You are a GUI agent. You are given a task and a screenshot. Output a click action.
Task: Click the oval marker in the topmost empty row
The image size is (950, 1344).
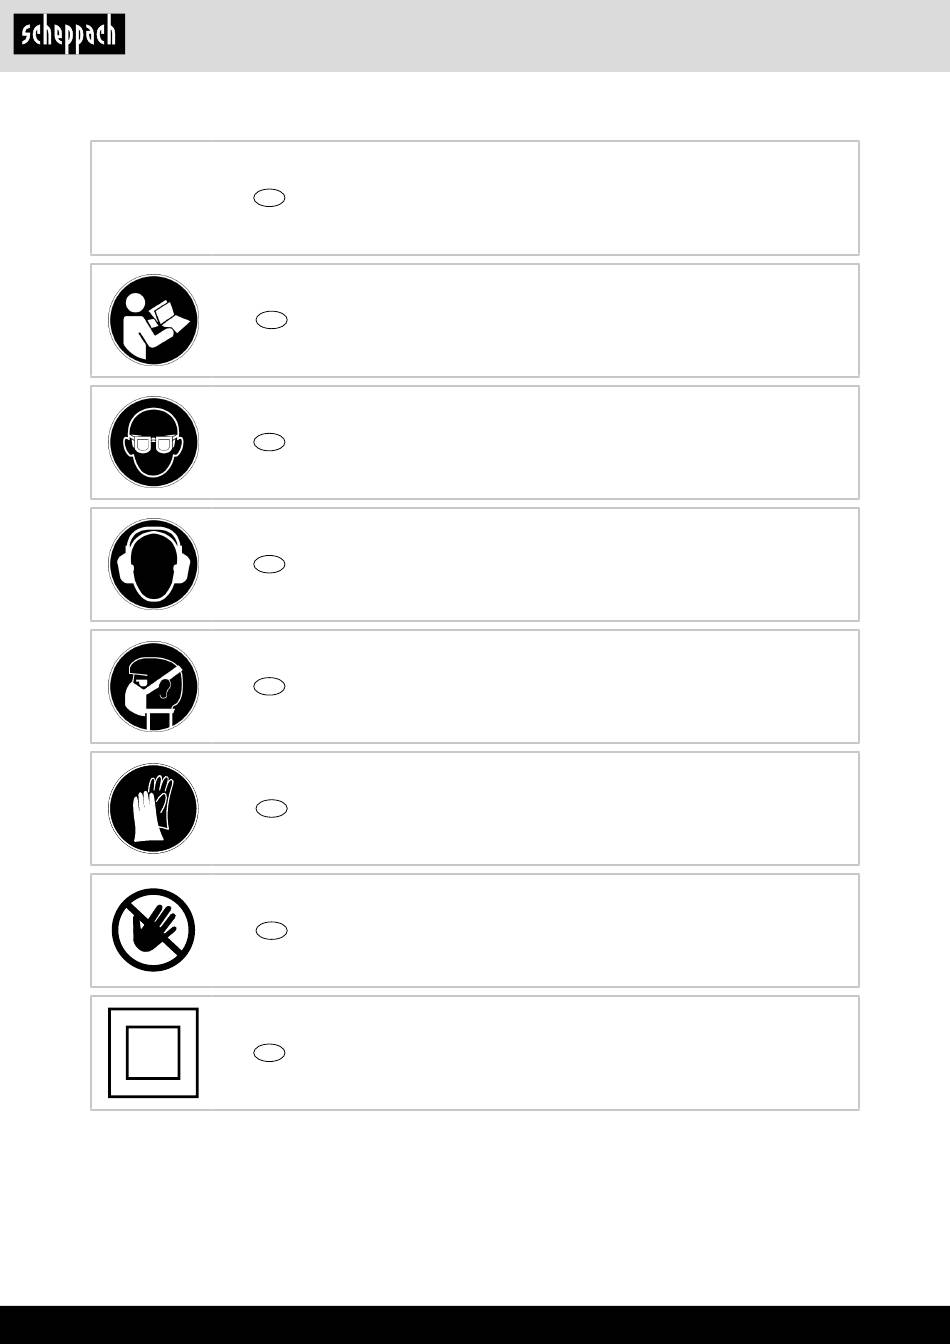[270, 198]
